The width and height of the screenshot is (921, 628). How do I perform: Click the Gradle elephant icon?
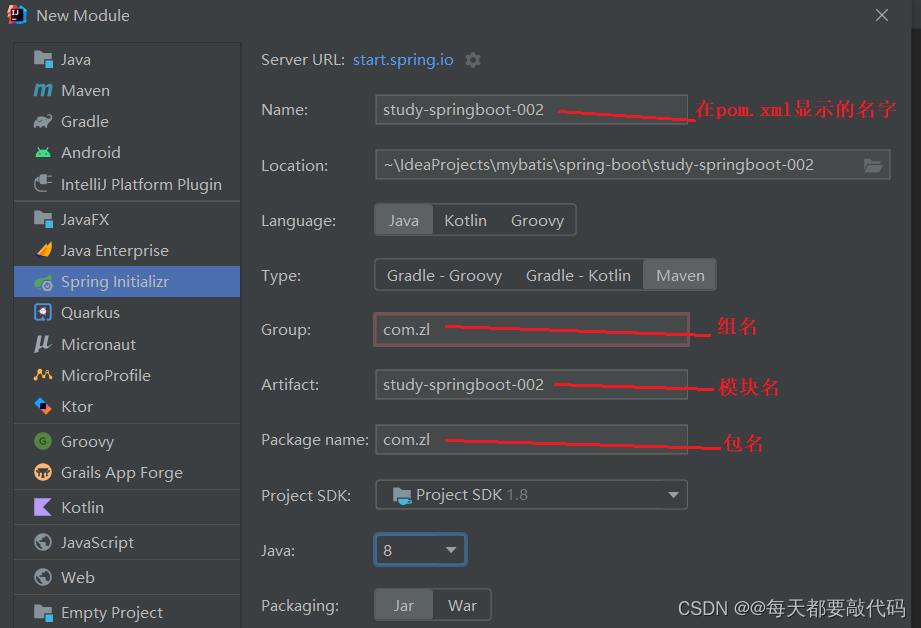click(43, 122)
